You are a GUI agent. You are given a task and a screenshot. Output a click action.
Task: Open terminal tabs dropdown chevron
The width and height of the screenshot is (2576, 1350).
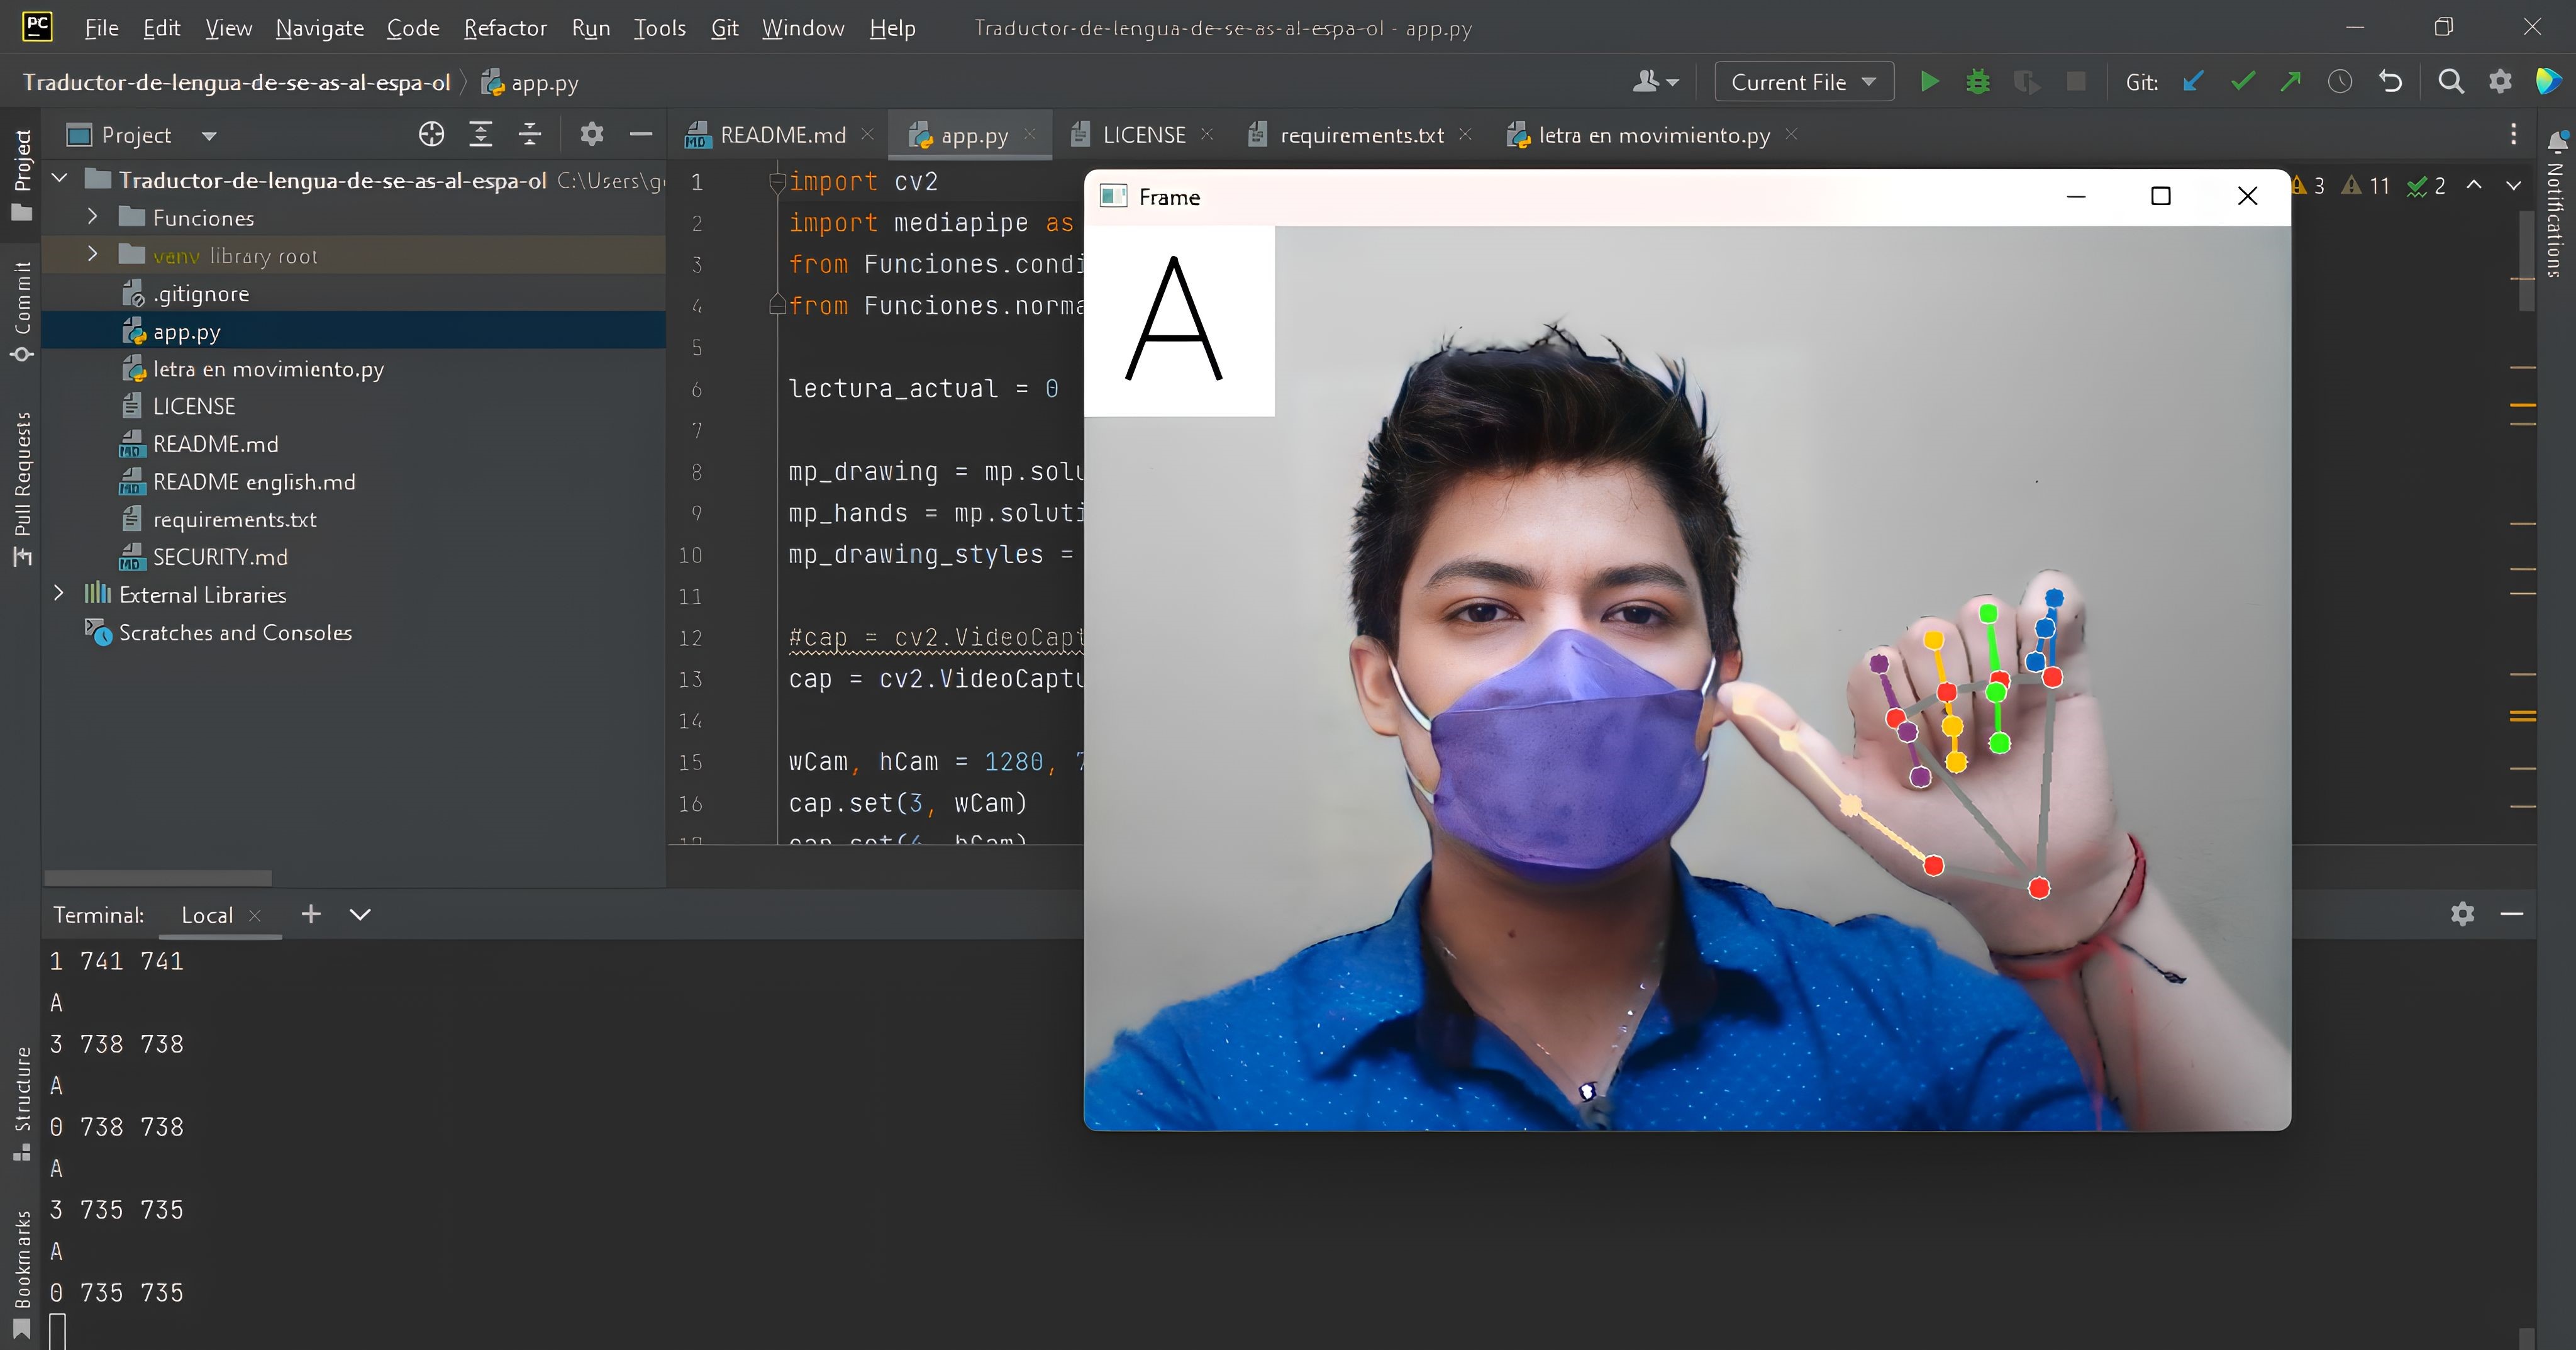(x=360, y=914)
